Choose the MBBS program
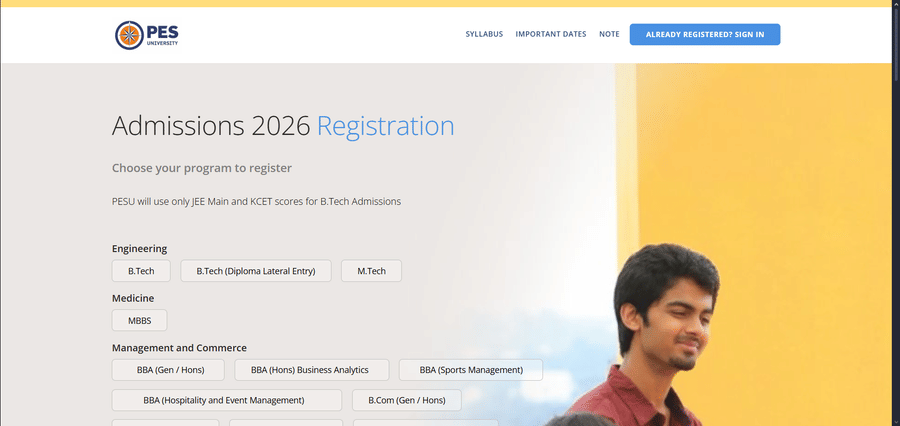 139,320
